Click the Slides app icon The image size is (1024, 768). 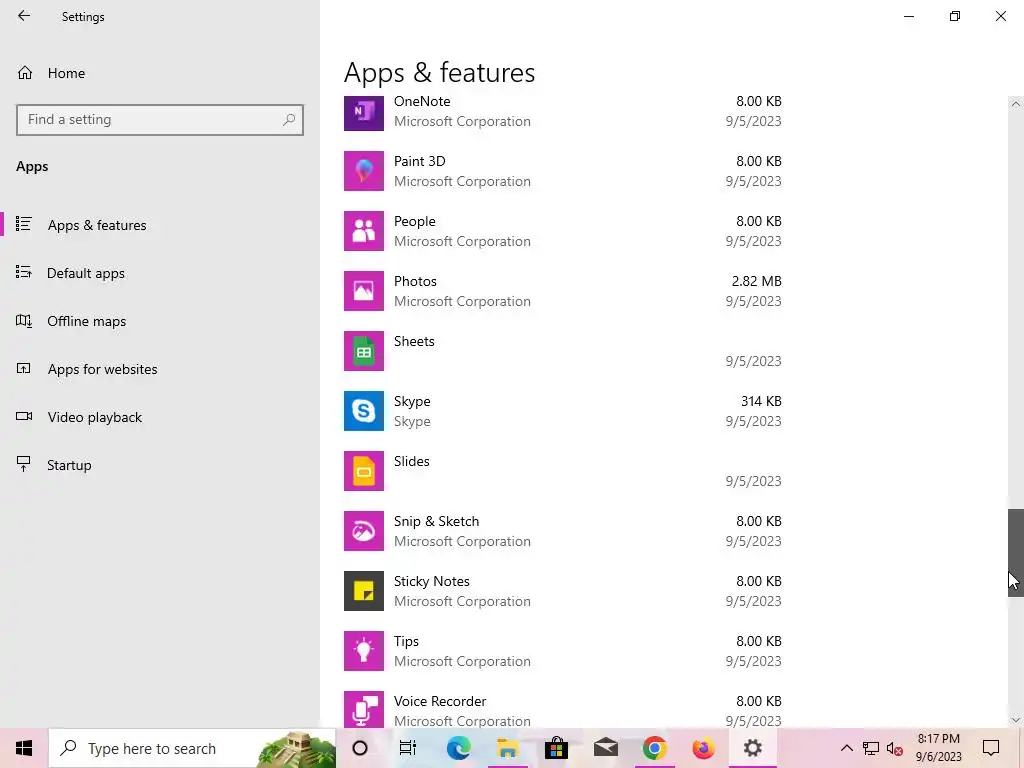tap(364, 472)
